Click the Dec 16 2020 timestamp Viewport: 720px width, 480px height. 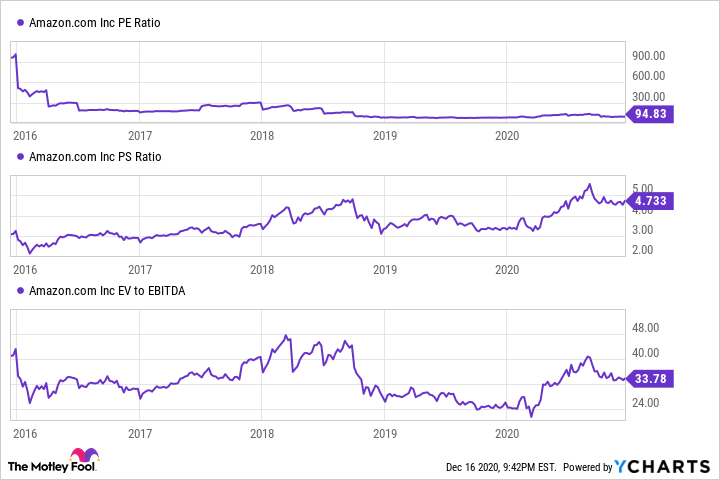coord(498,467)
